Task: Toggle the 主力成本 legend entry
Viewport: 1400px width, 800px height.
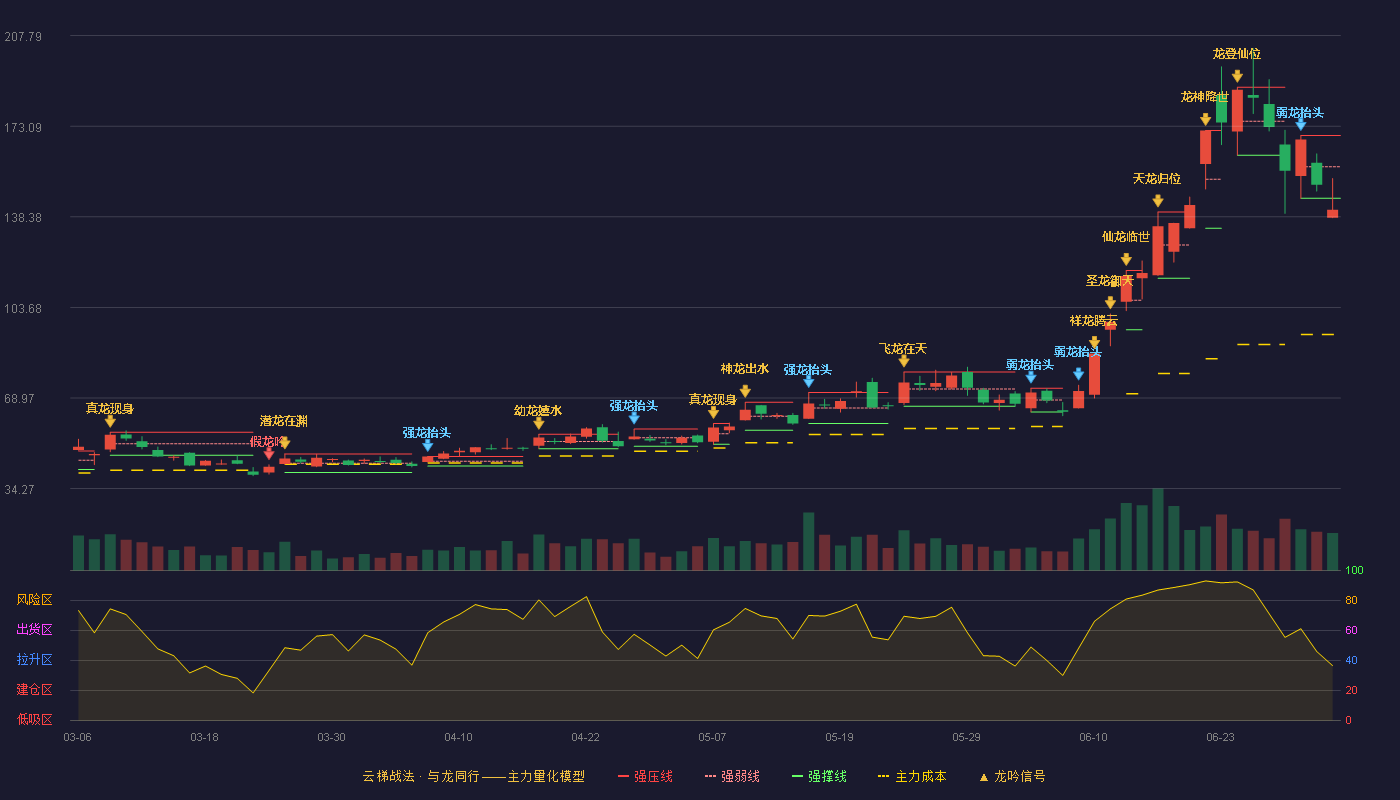Action: pos(912,776)
